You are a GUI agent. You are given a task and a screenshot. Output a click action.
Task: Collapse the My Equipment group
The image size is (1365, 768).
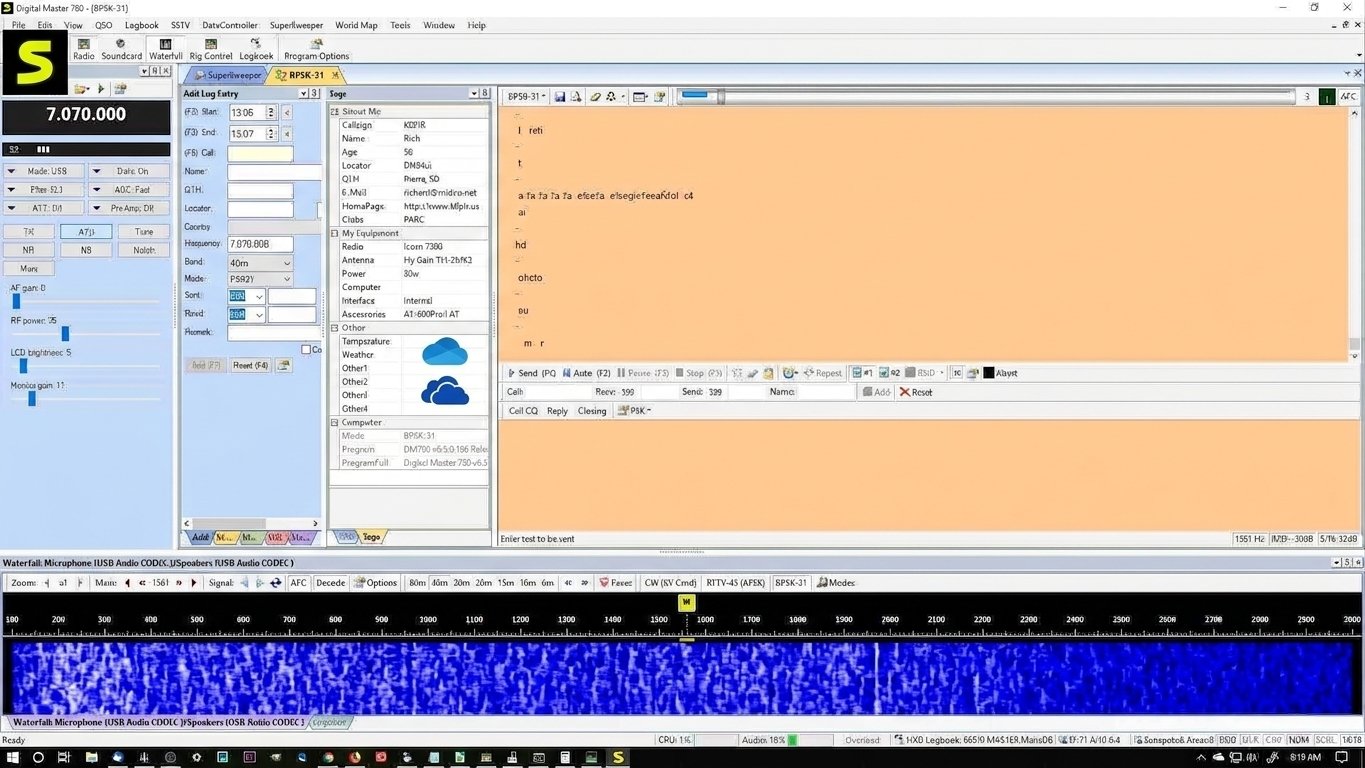pyautogui.click(x=336, y=233)
